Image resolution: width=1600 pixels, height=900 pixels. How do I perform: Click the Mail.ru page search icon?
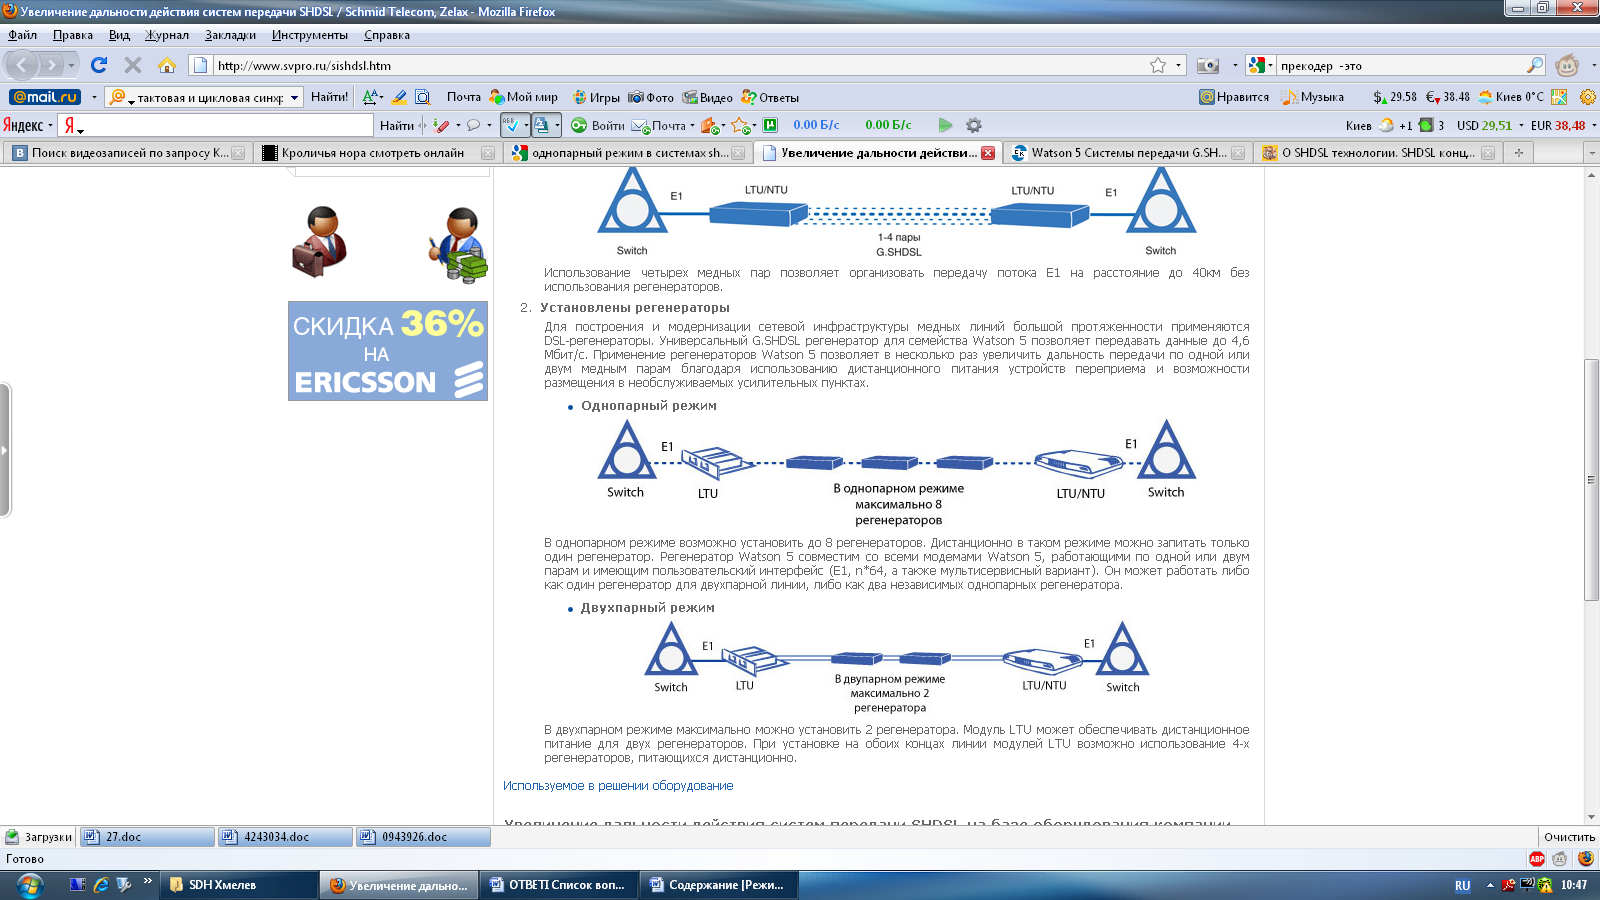[423, 97]
